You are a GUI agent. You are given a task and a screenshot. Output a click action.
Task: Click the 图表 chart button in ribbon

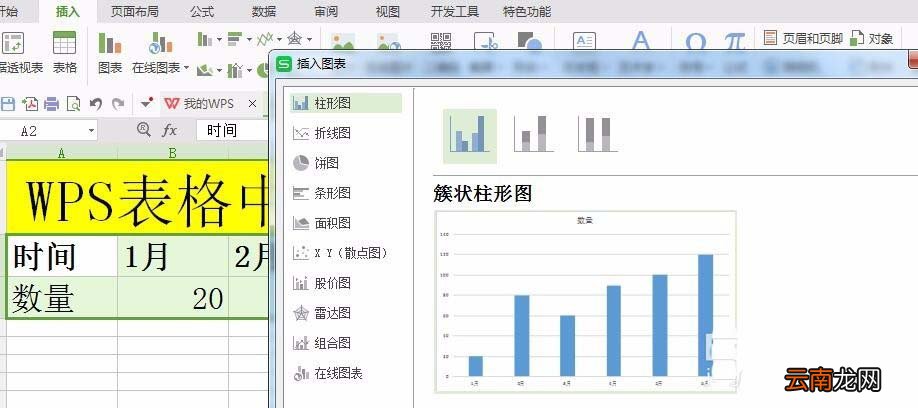tap(109, 53)
